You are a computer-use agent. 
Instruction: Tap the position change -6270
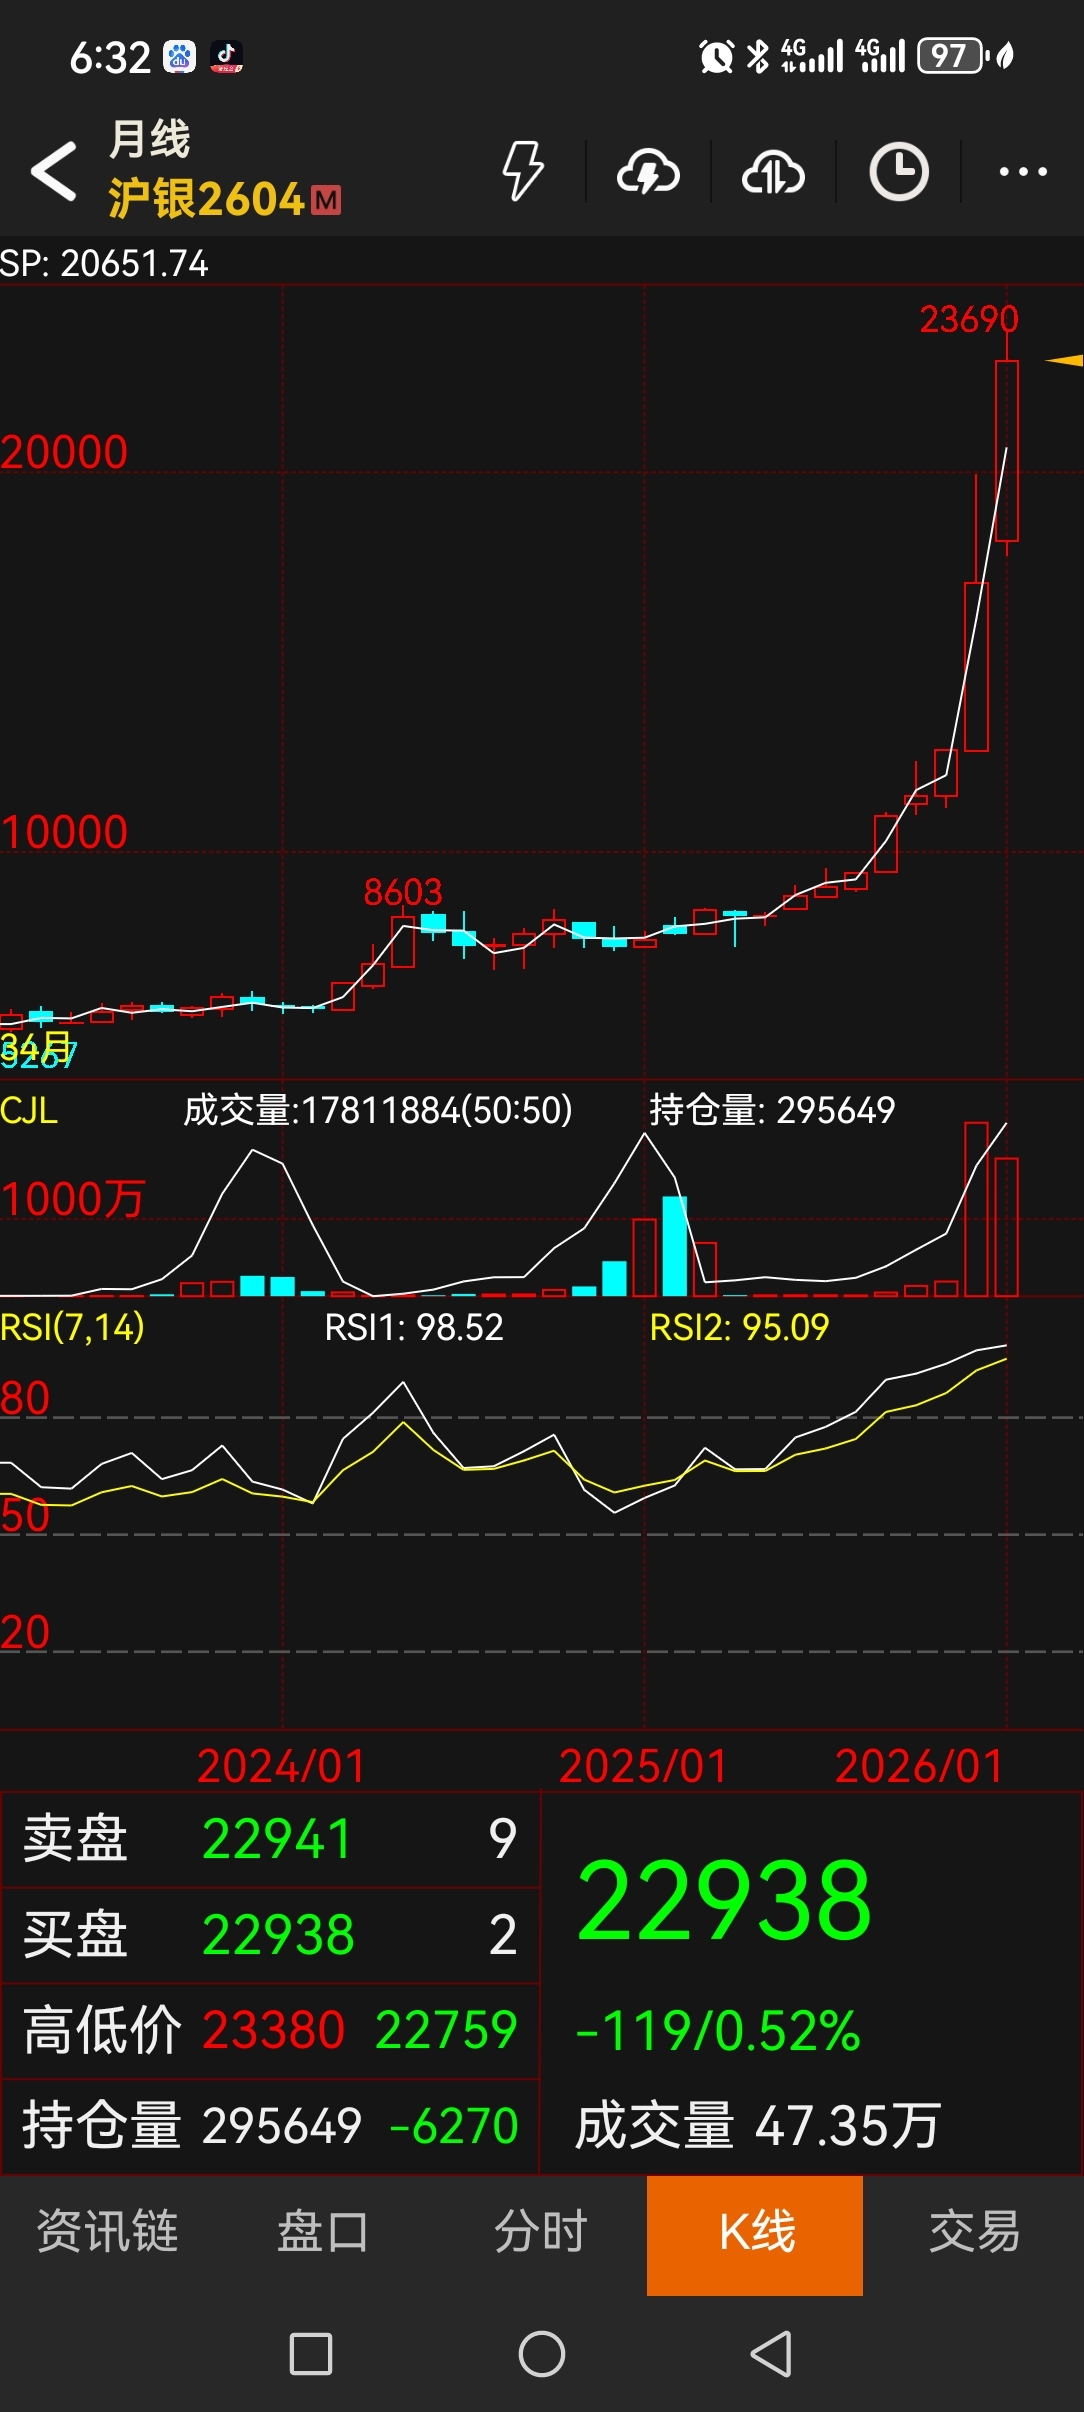(x=454, y=2125)
